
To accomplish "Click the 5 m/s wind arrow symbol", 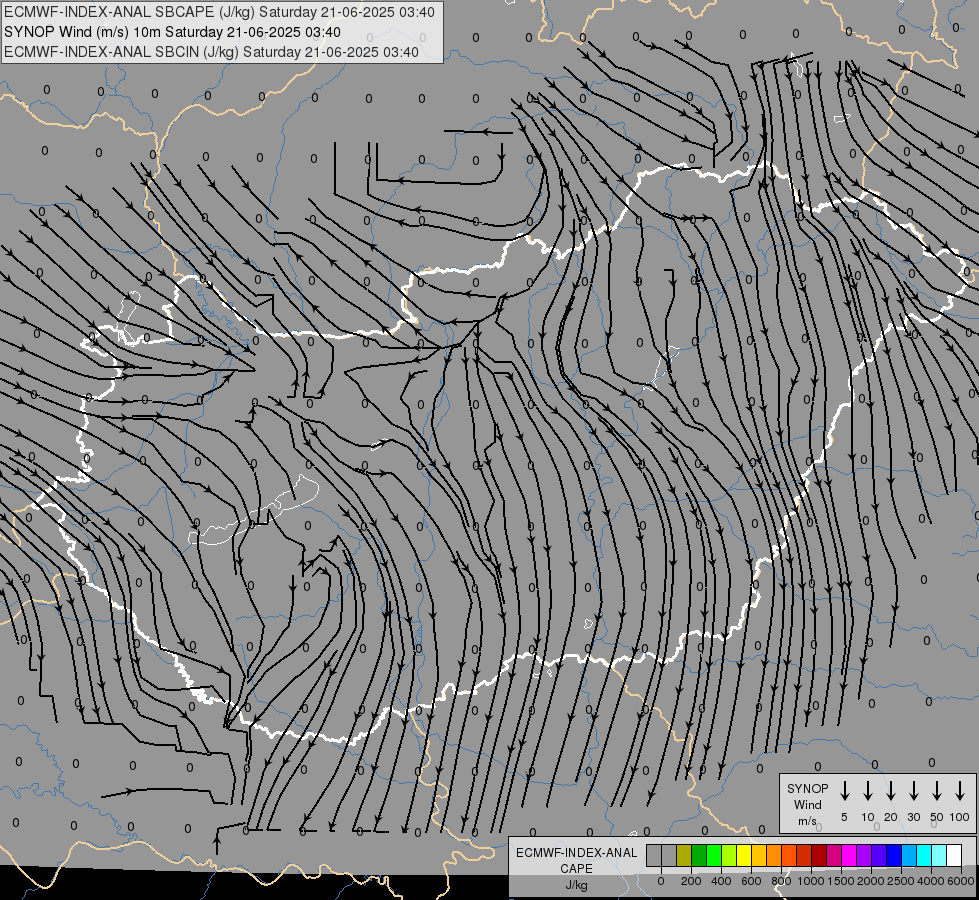I will click(845, 791).
